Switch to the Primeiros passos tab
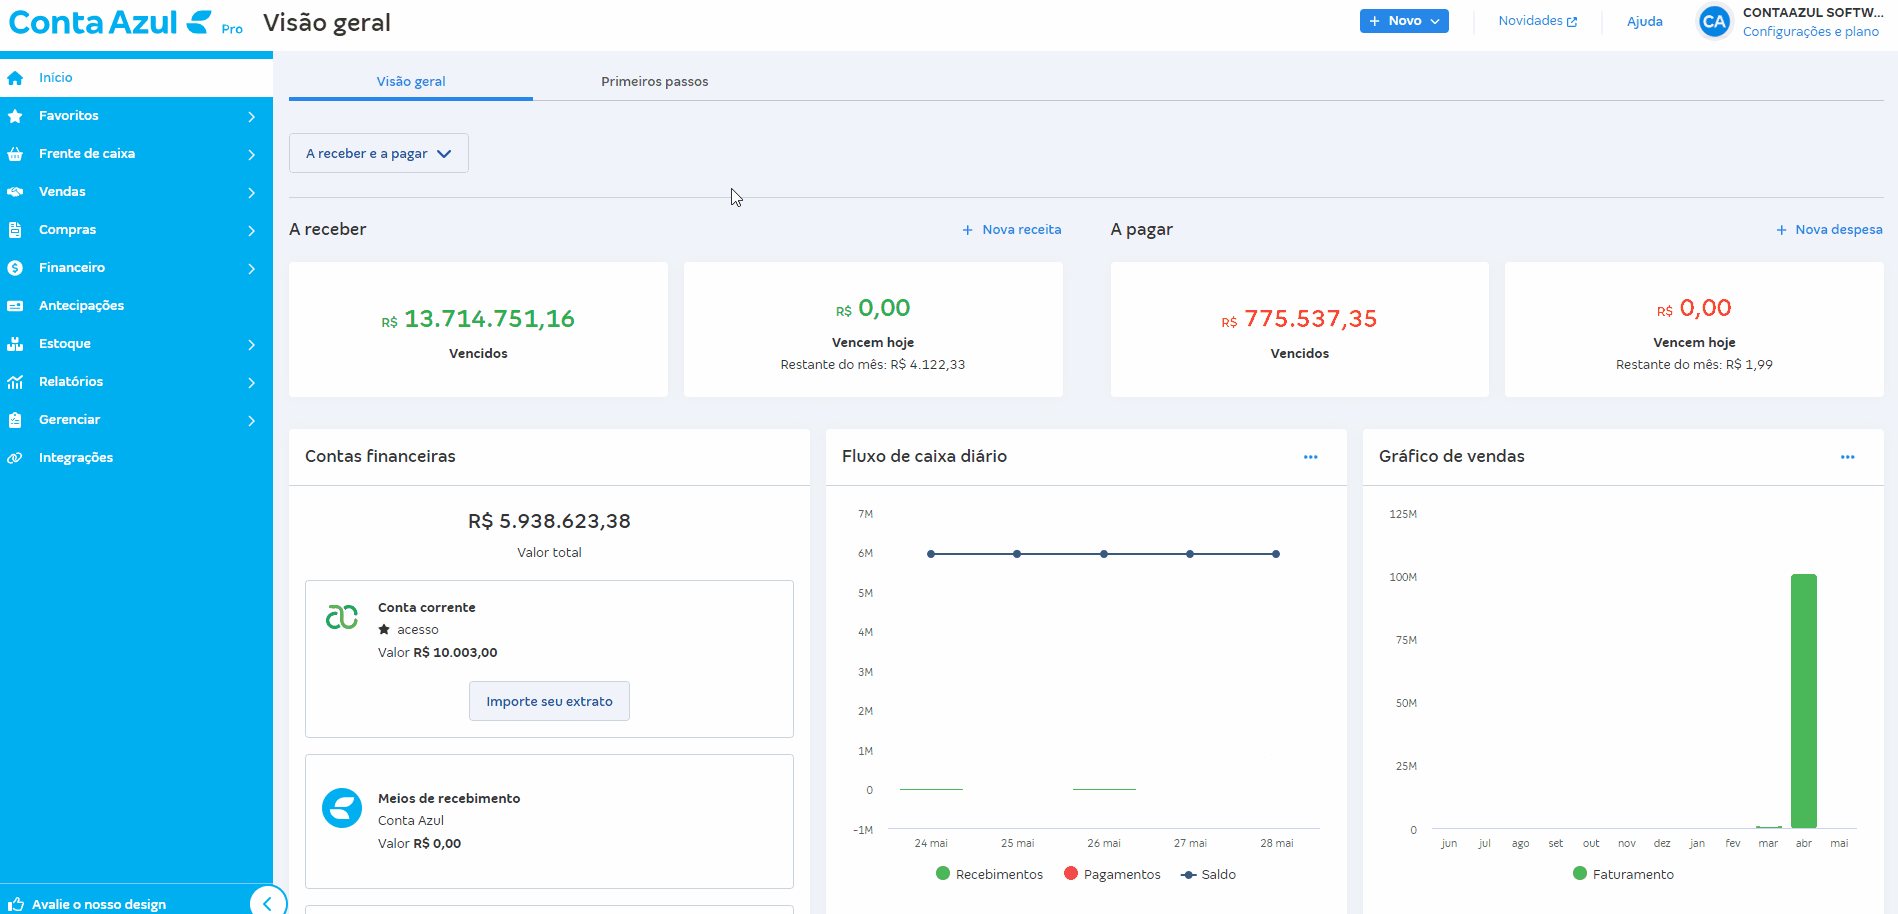The height and width of the screenshot is (914, 1898). click(654, 82)
